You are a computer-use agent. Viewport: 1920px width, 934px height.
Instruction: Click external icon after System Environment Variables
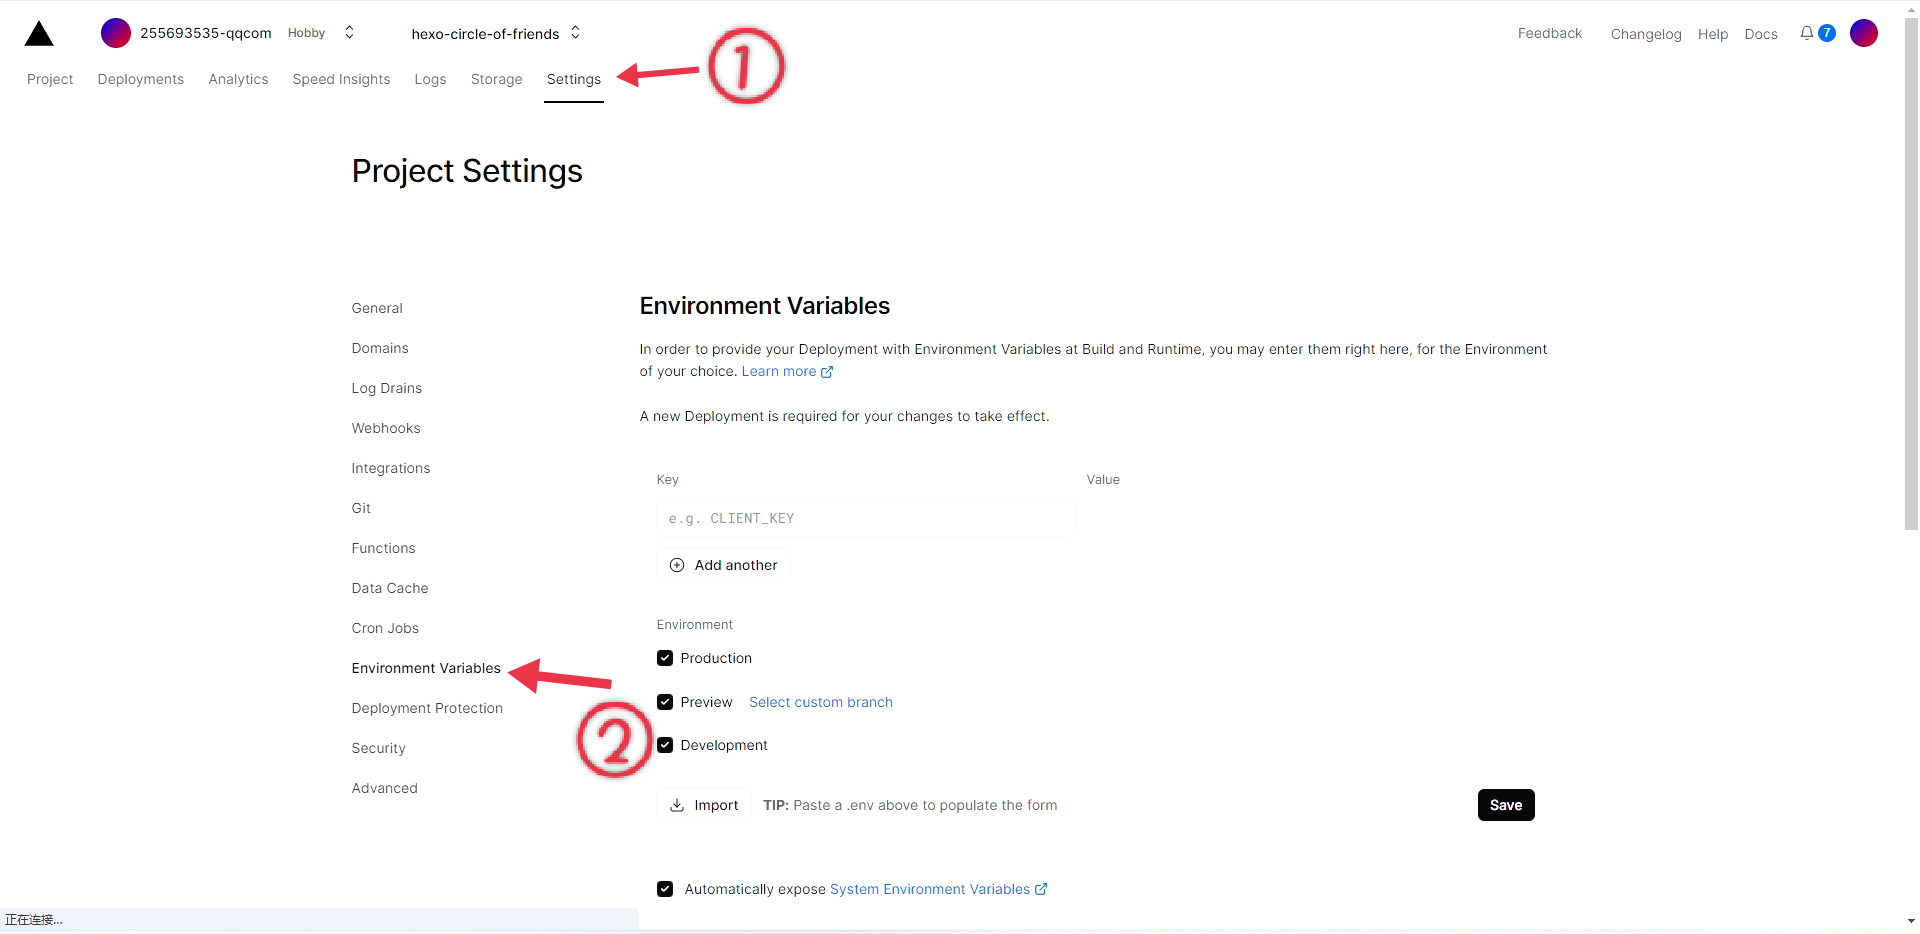coord(1041,889)
